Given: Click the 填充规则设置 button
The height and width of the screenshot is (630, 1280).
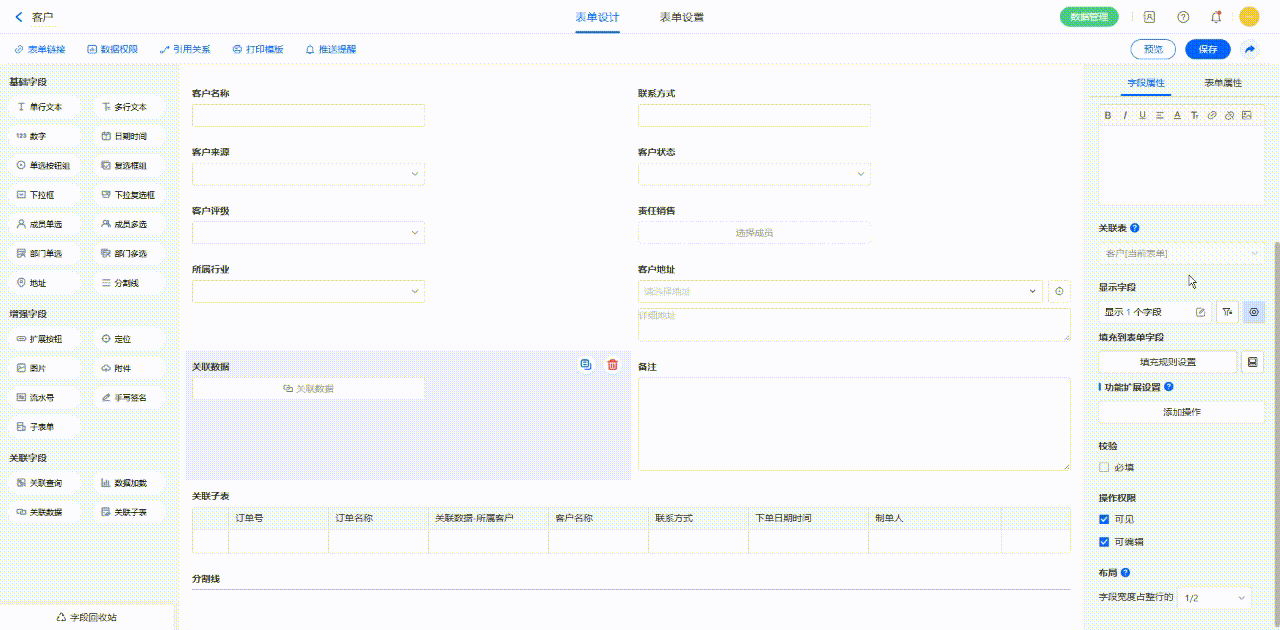Looking at the screenshot, I should click(1168, 362).
